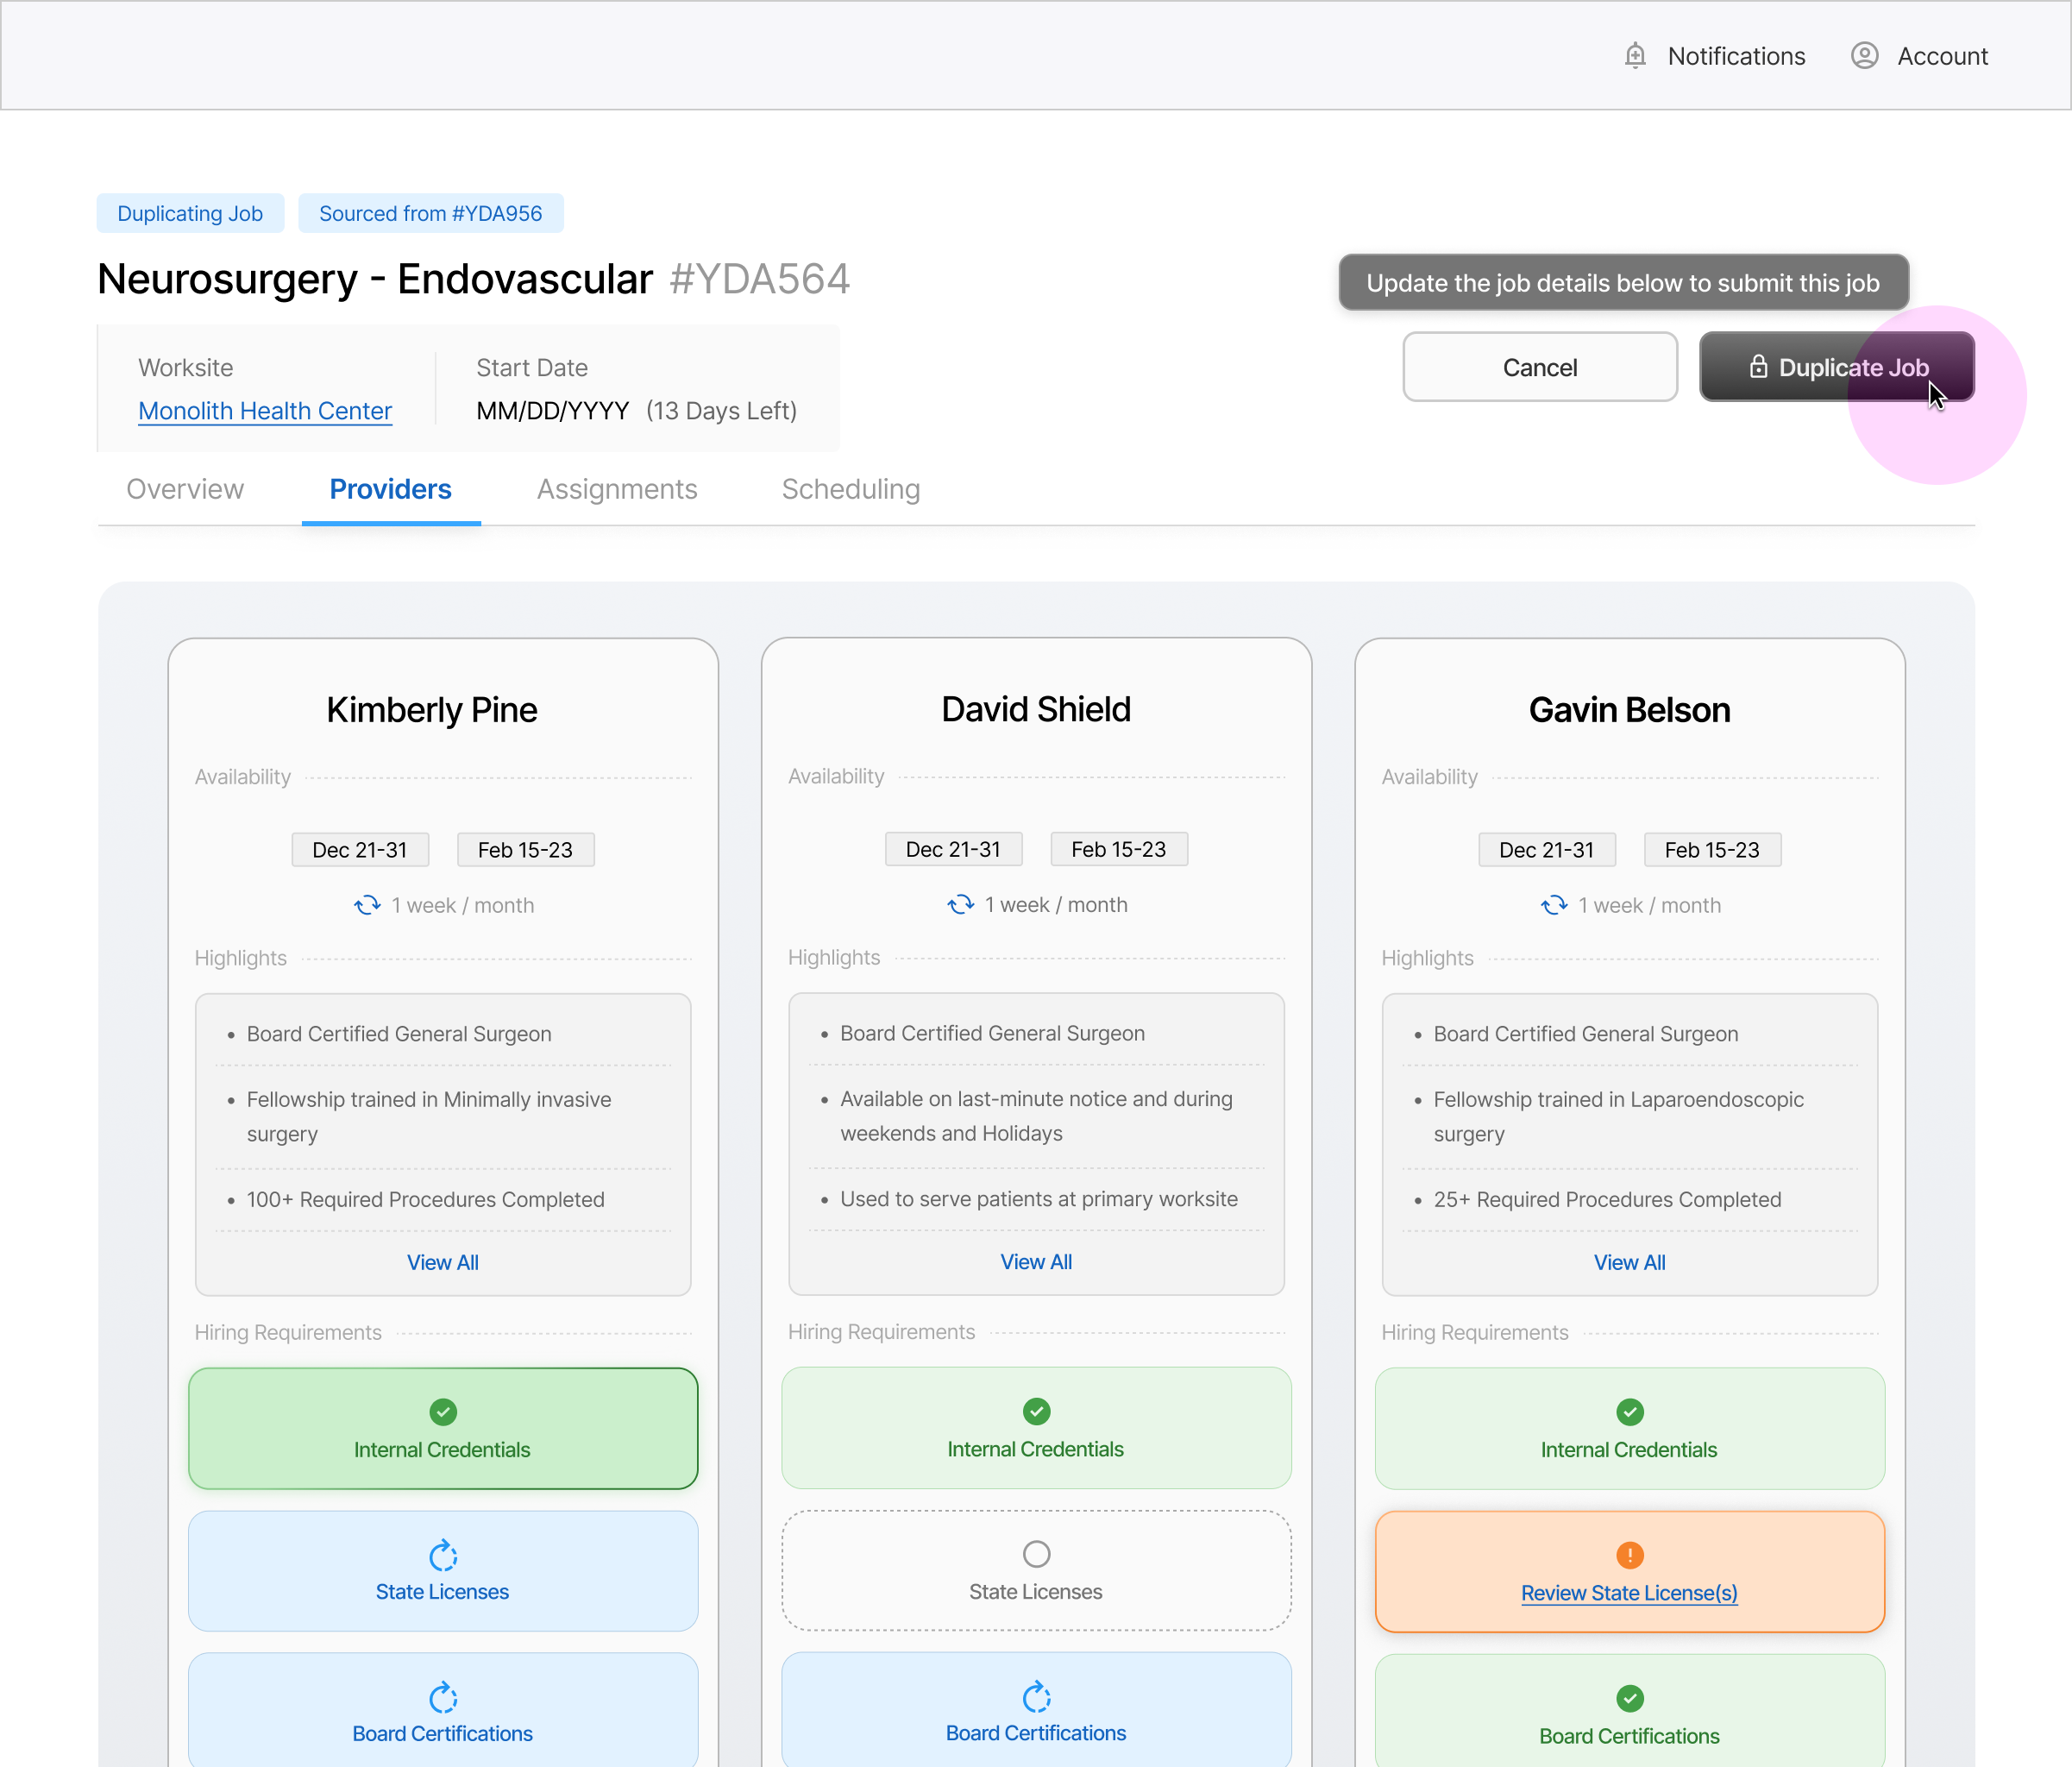Switch to the Assignments tab
2072x1767 pixels.
(x=616, y=489)
